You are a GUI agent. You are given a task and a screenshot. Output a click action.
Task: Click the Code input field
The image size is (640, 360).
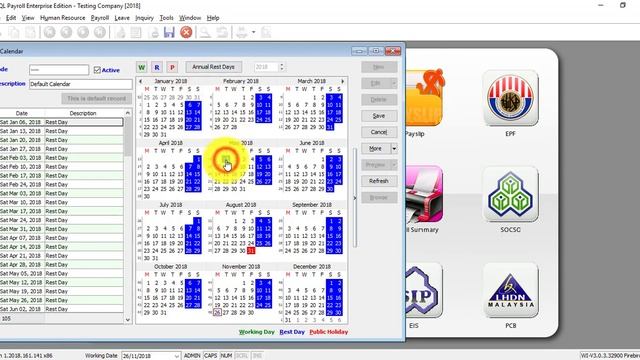(x=59, y=70)
